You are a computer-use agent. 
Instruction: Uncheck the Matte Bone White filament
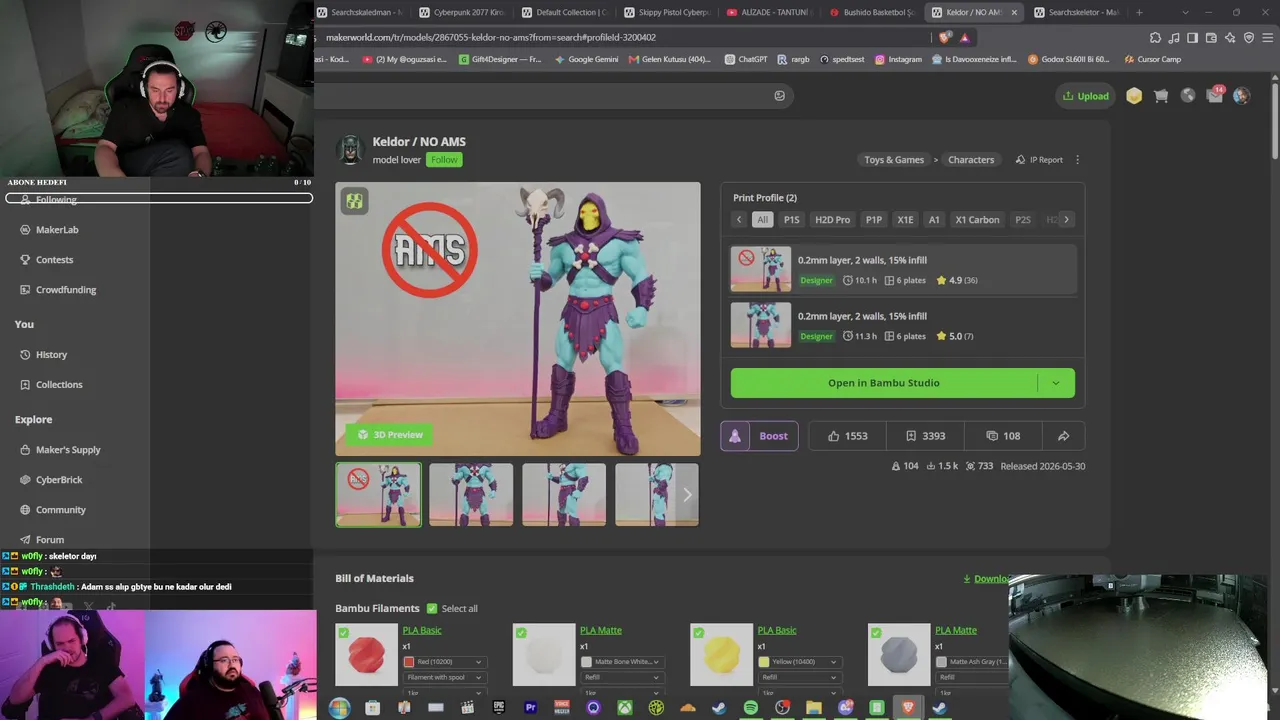(521, 632)
